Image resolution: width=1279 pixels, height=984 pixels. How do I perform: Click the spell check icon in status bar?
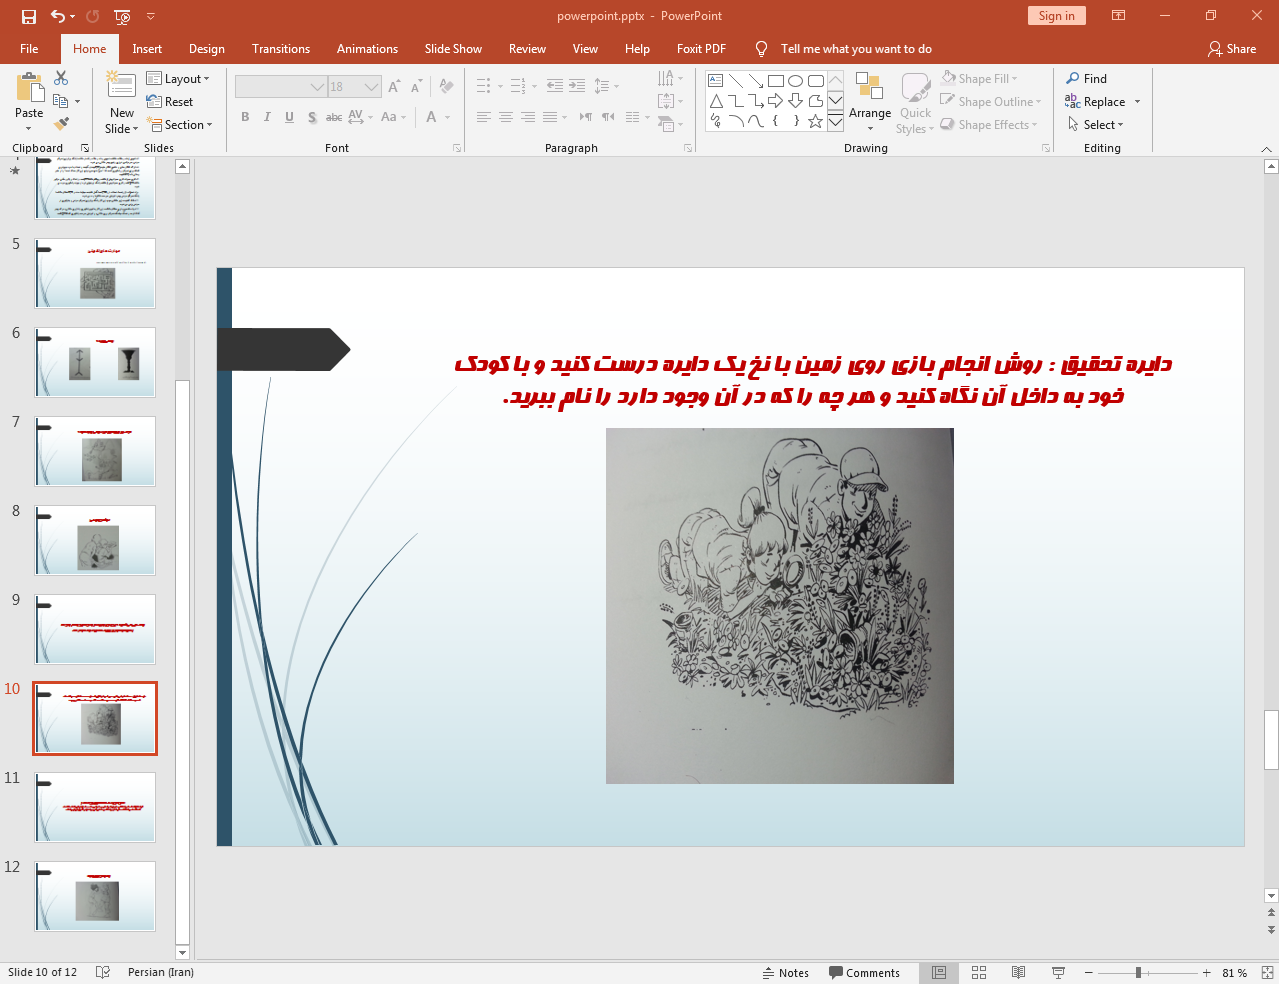pyautogui.click(x=102, y=973)
